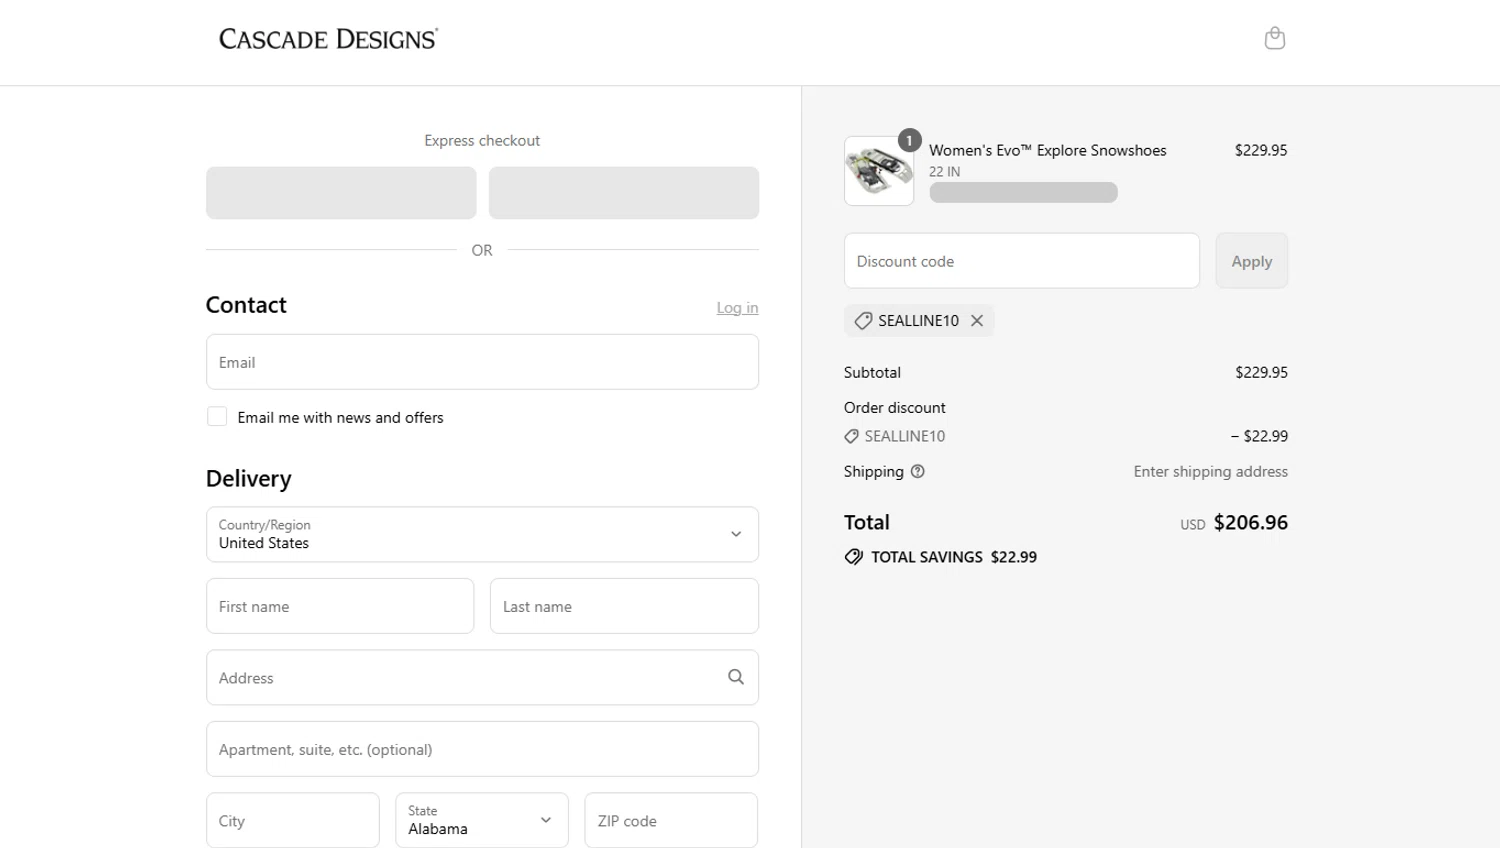Open the Country/Region dropdown
The height and width of the screenshot is (848, 1500).
[x=482, y=534]
